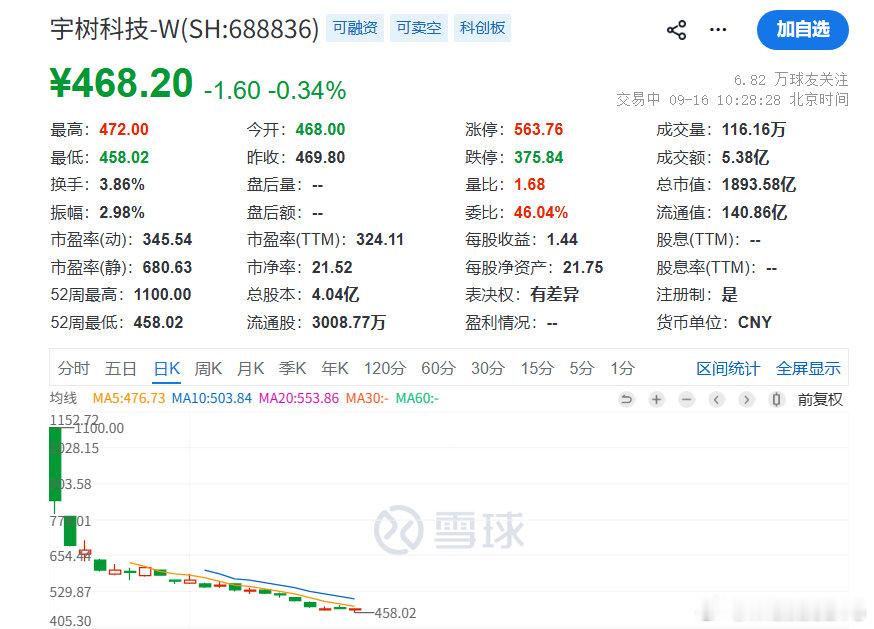Click the 昨收 value 469.80

(321, 157)
